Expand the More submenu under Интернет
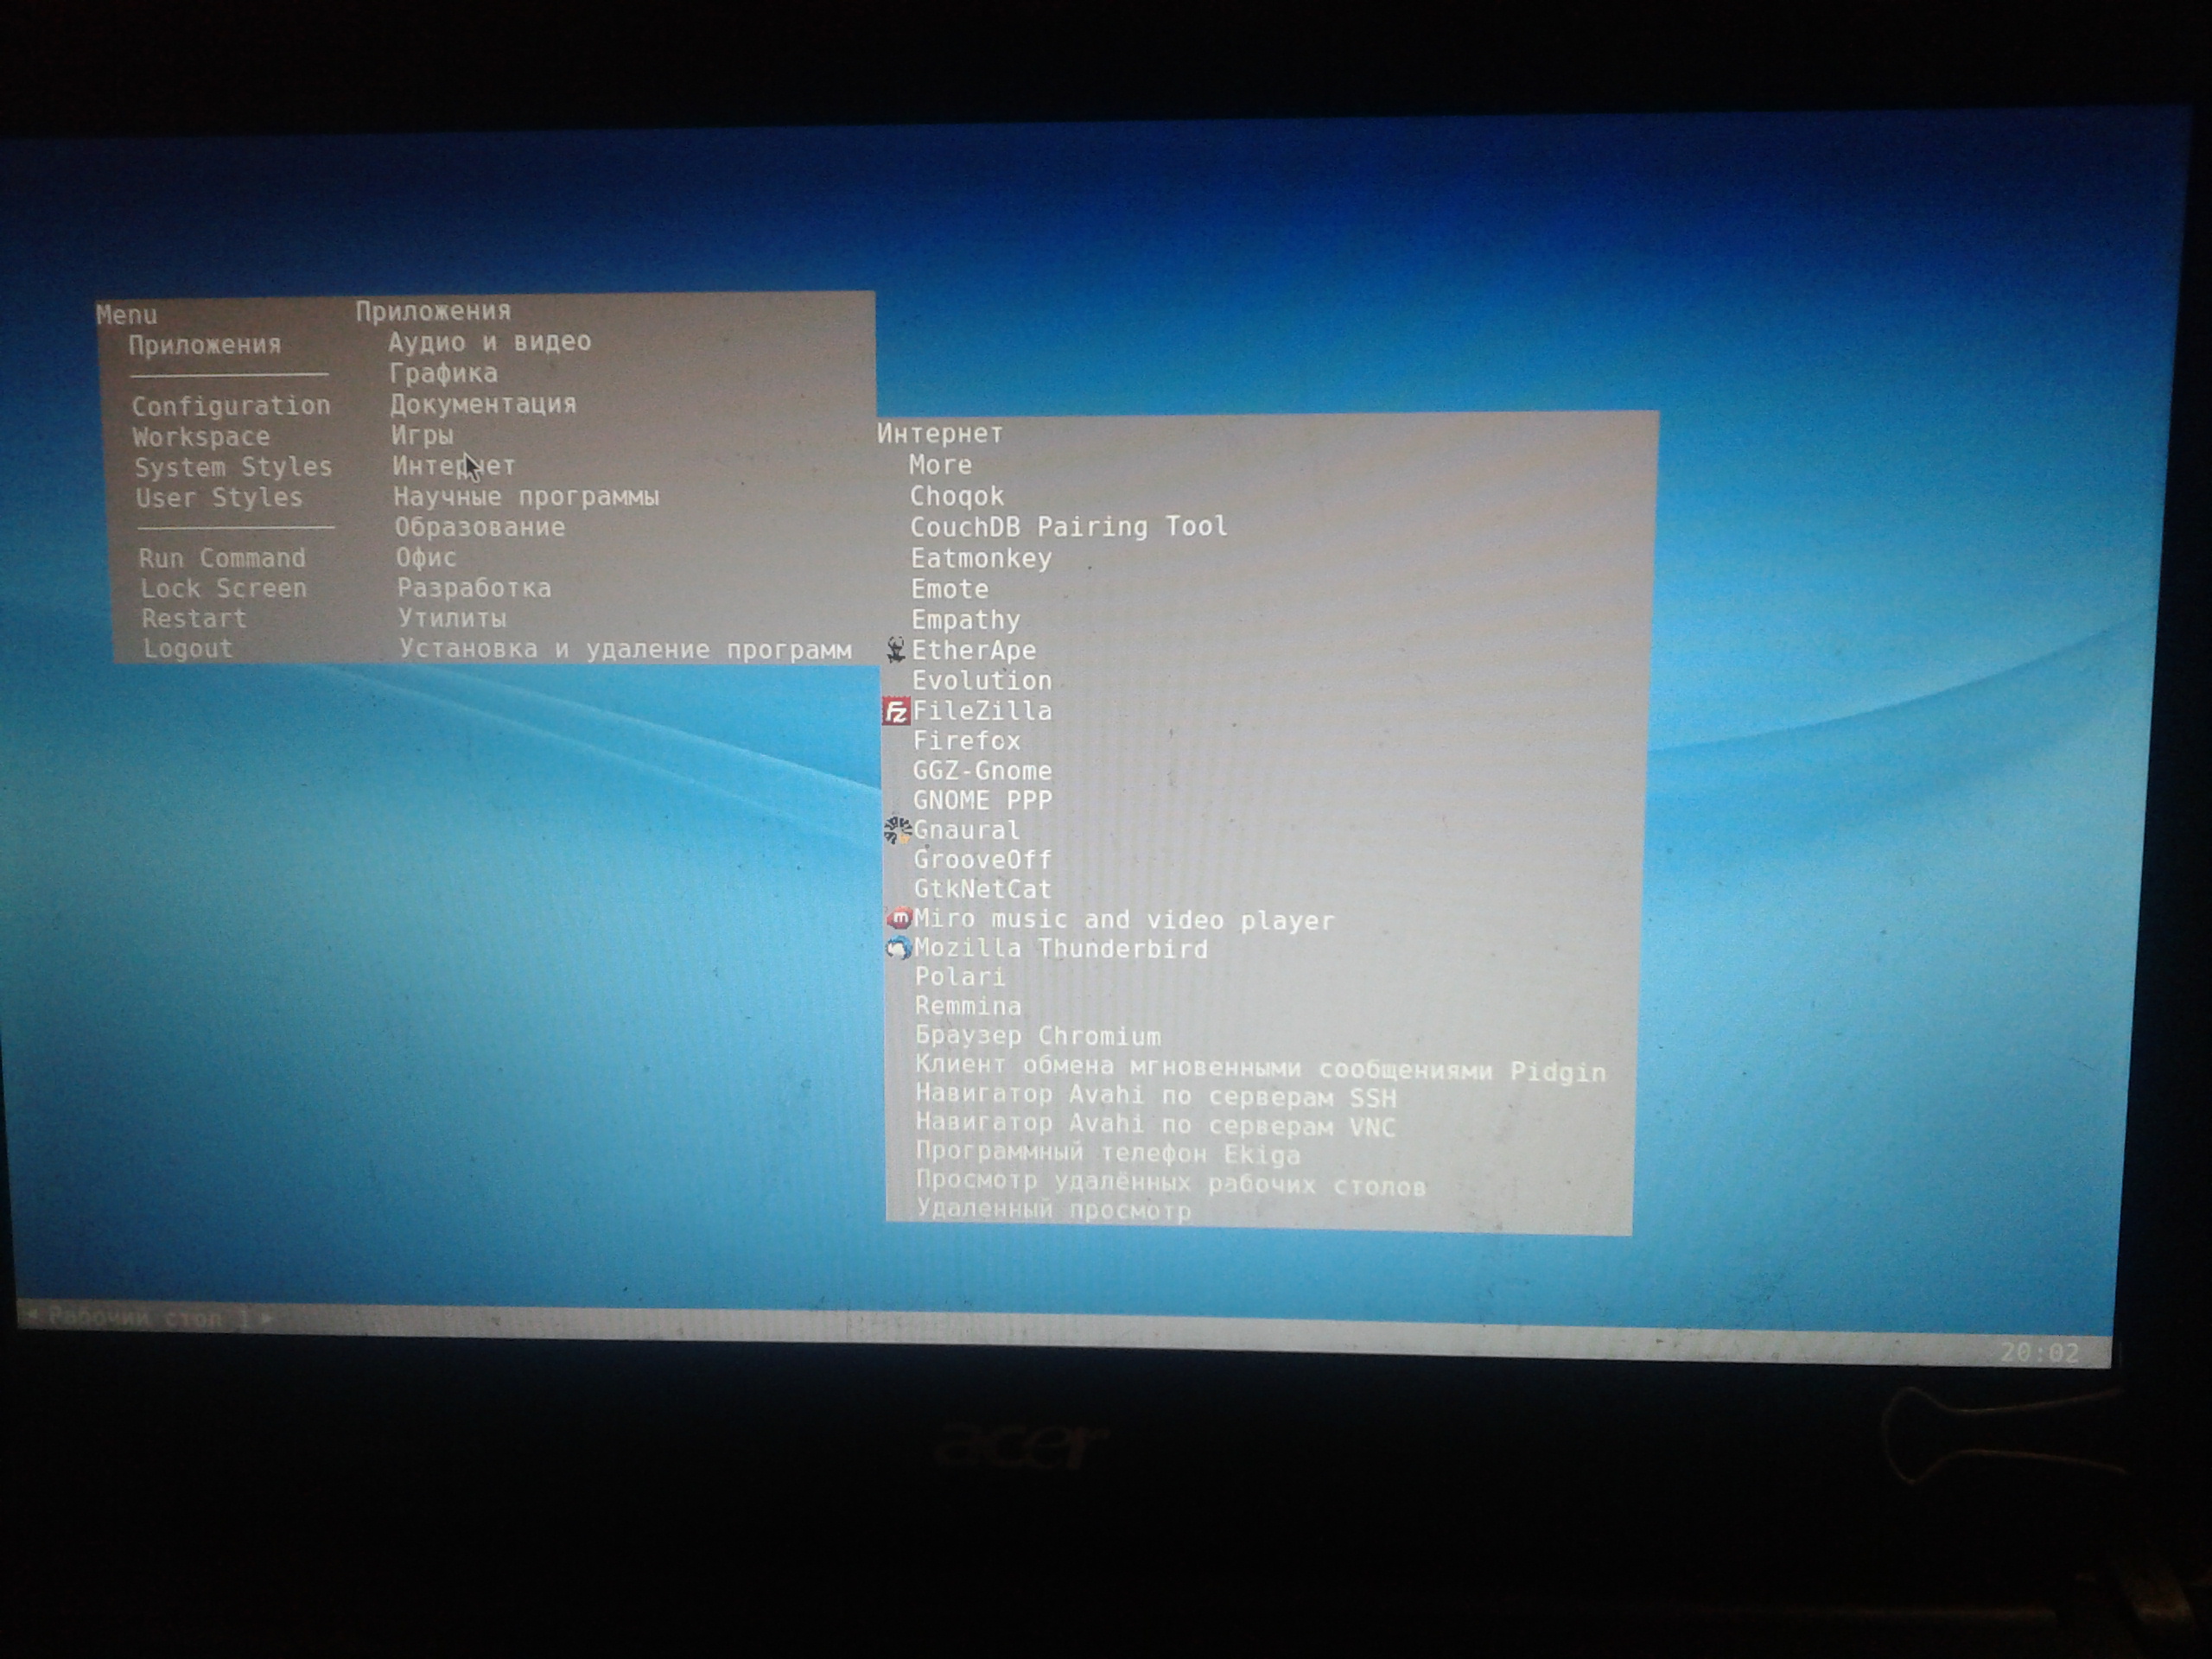 point(940,465)
